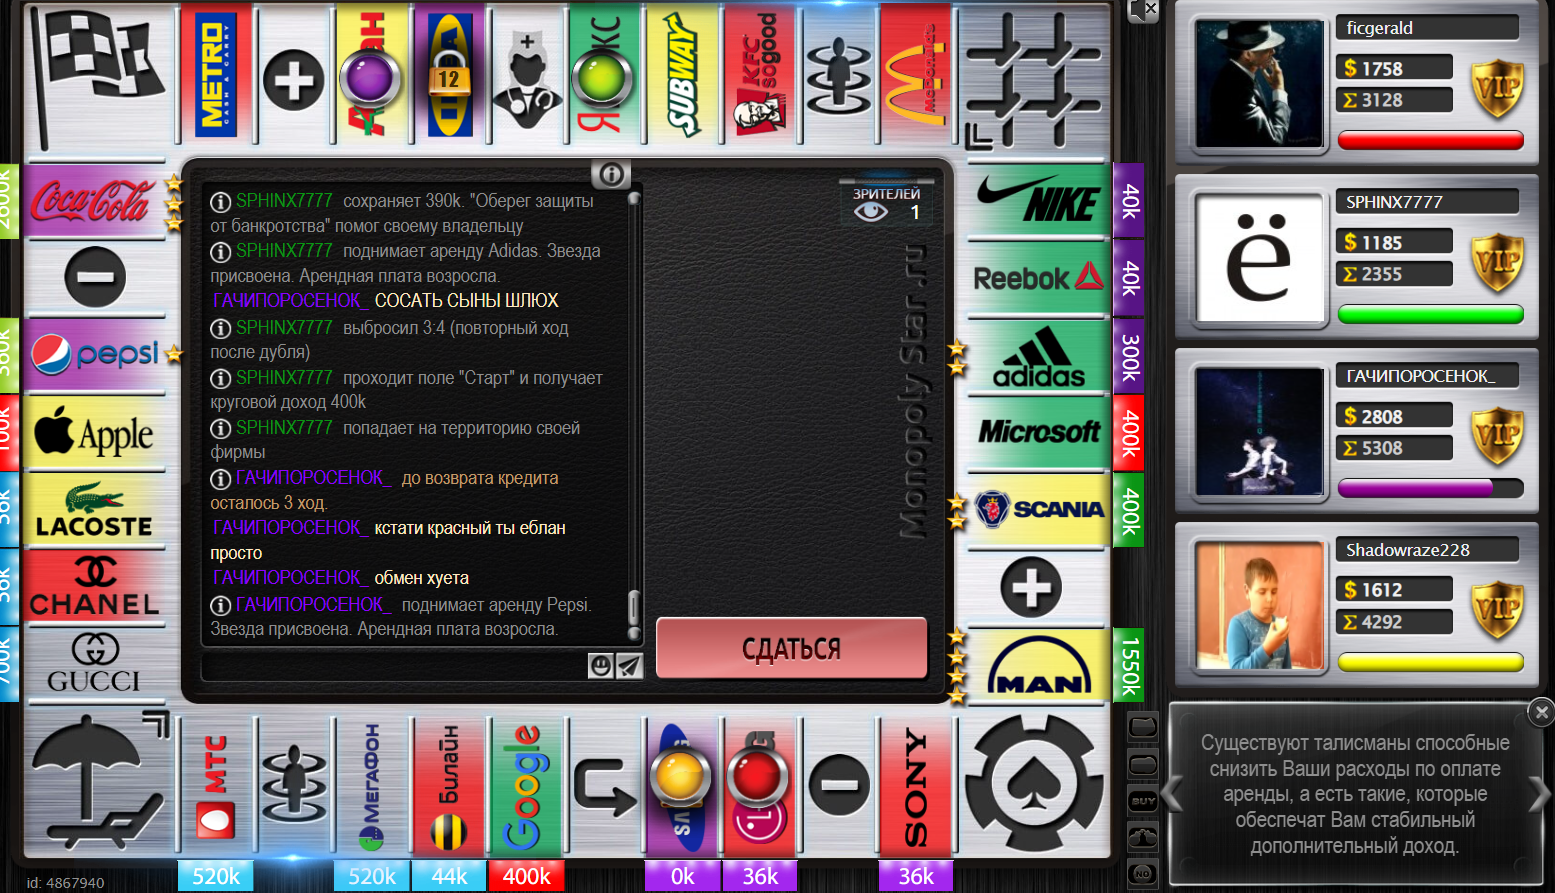The height and width of the screenshot is (893, 1555).
Task: Select the MTC property cell
Action: click(x=216, y=786)
